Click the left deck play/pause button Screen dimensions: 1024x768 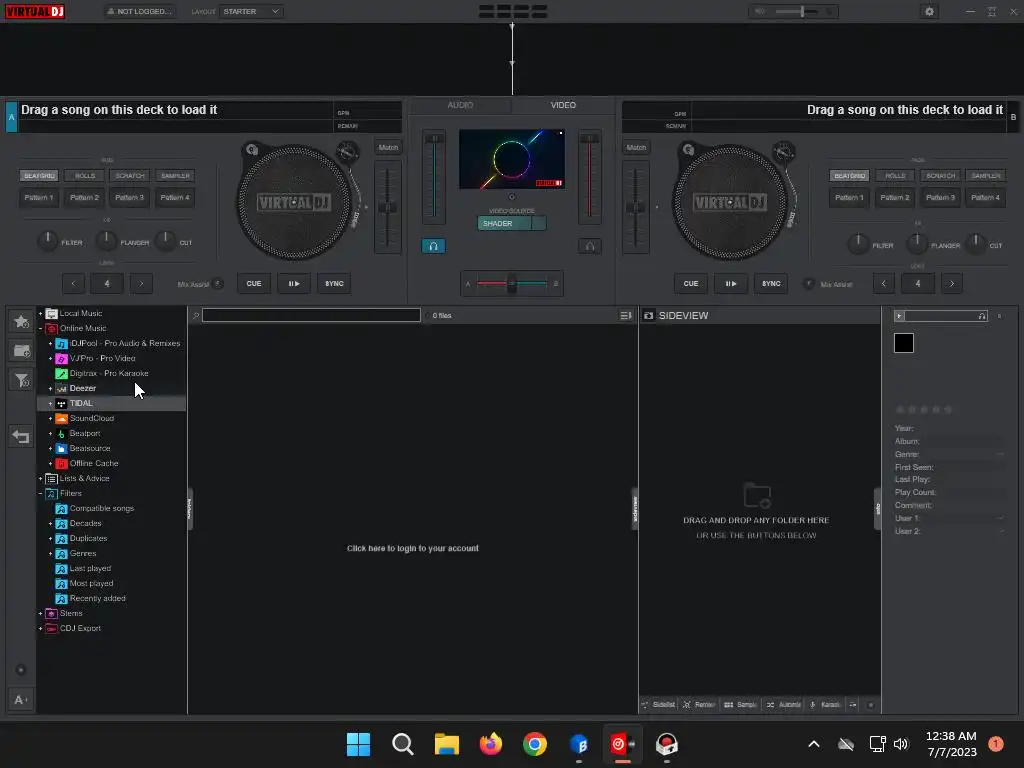294,283
